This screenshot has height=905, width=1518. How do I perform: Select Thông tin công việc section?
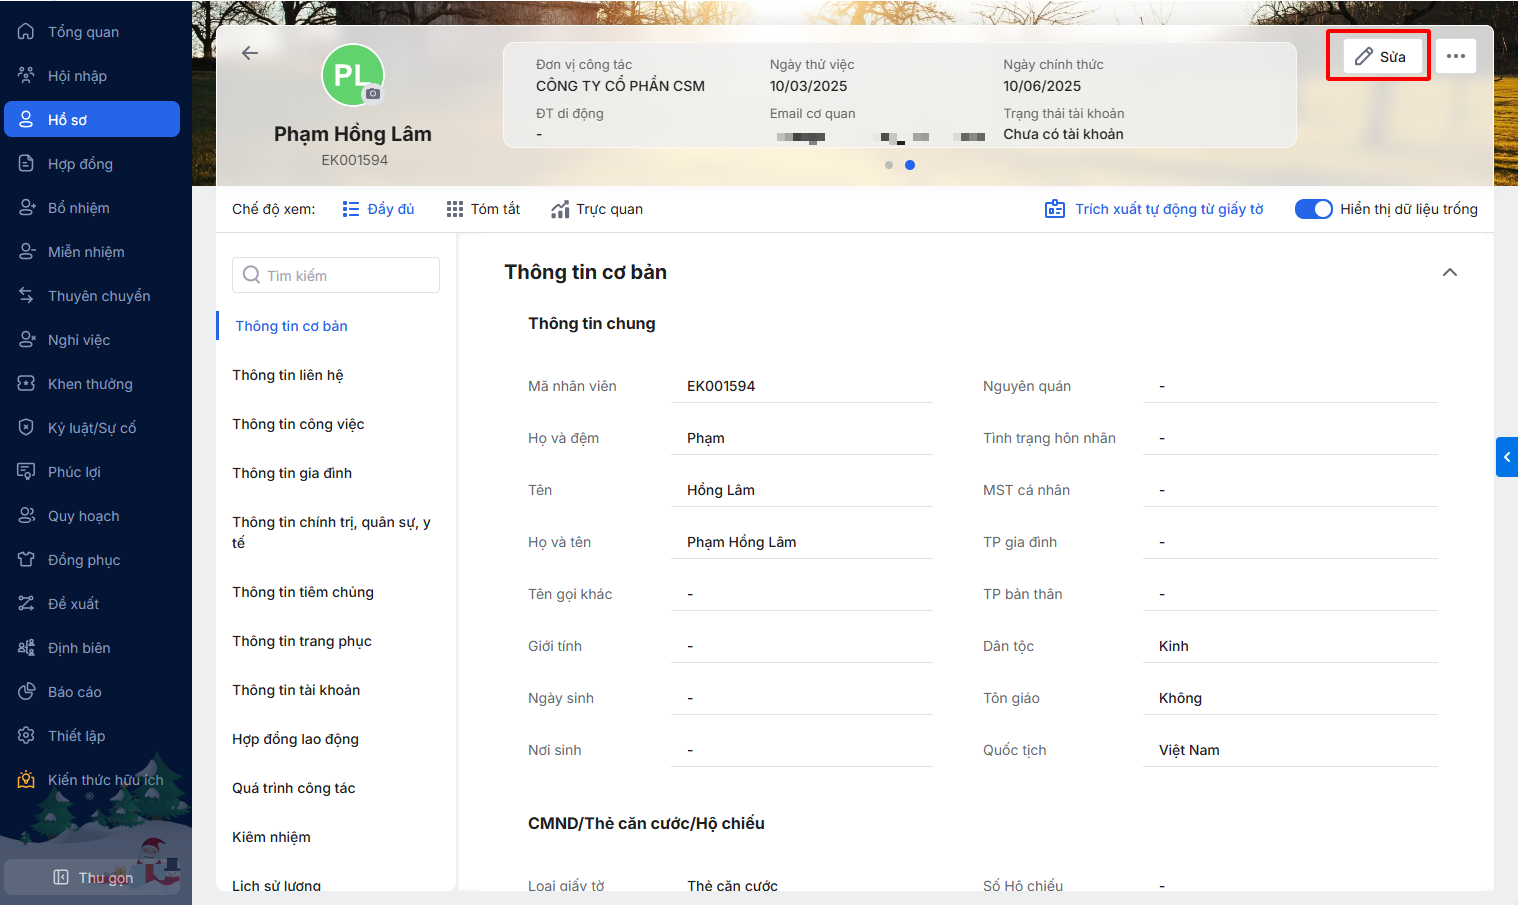click(298, 424)
